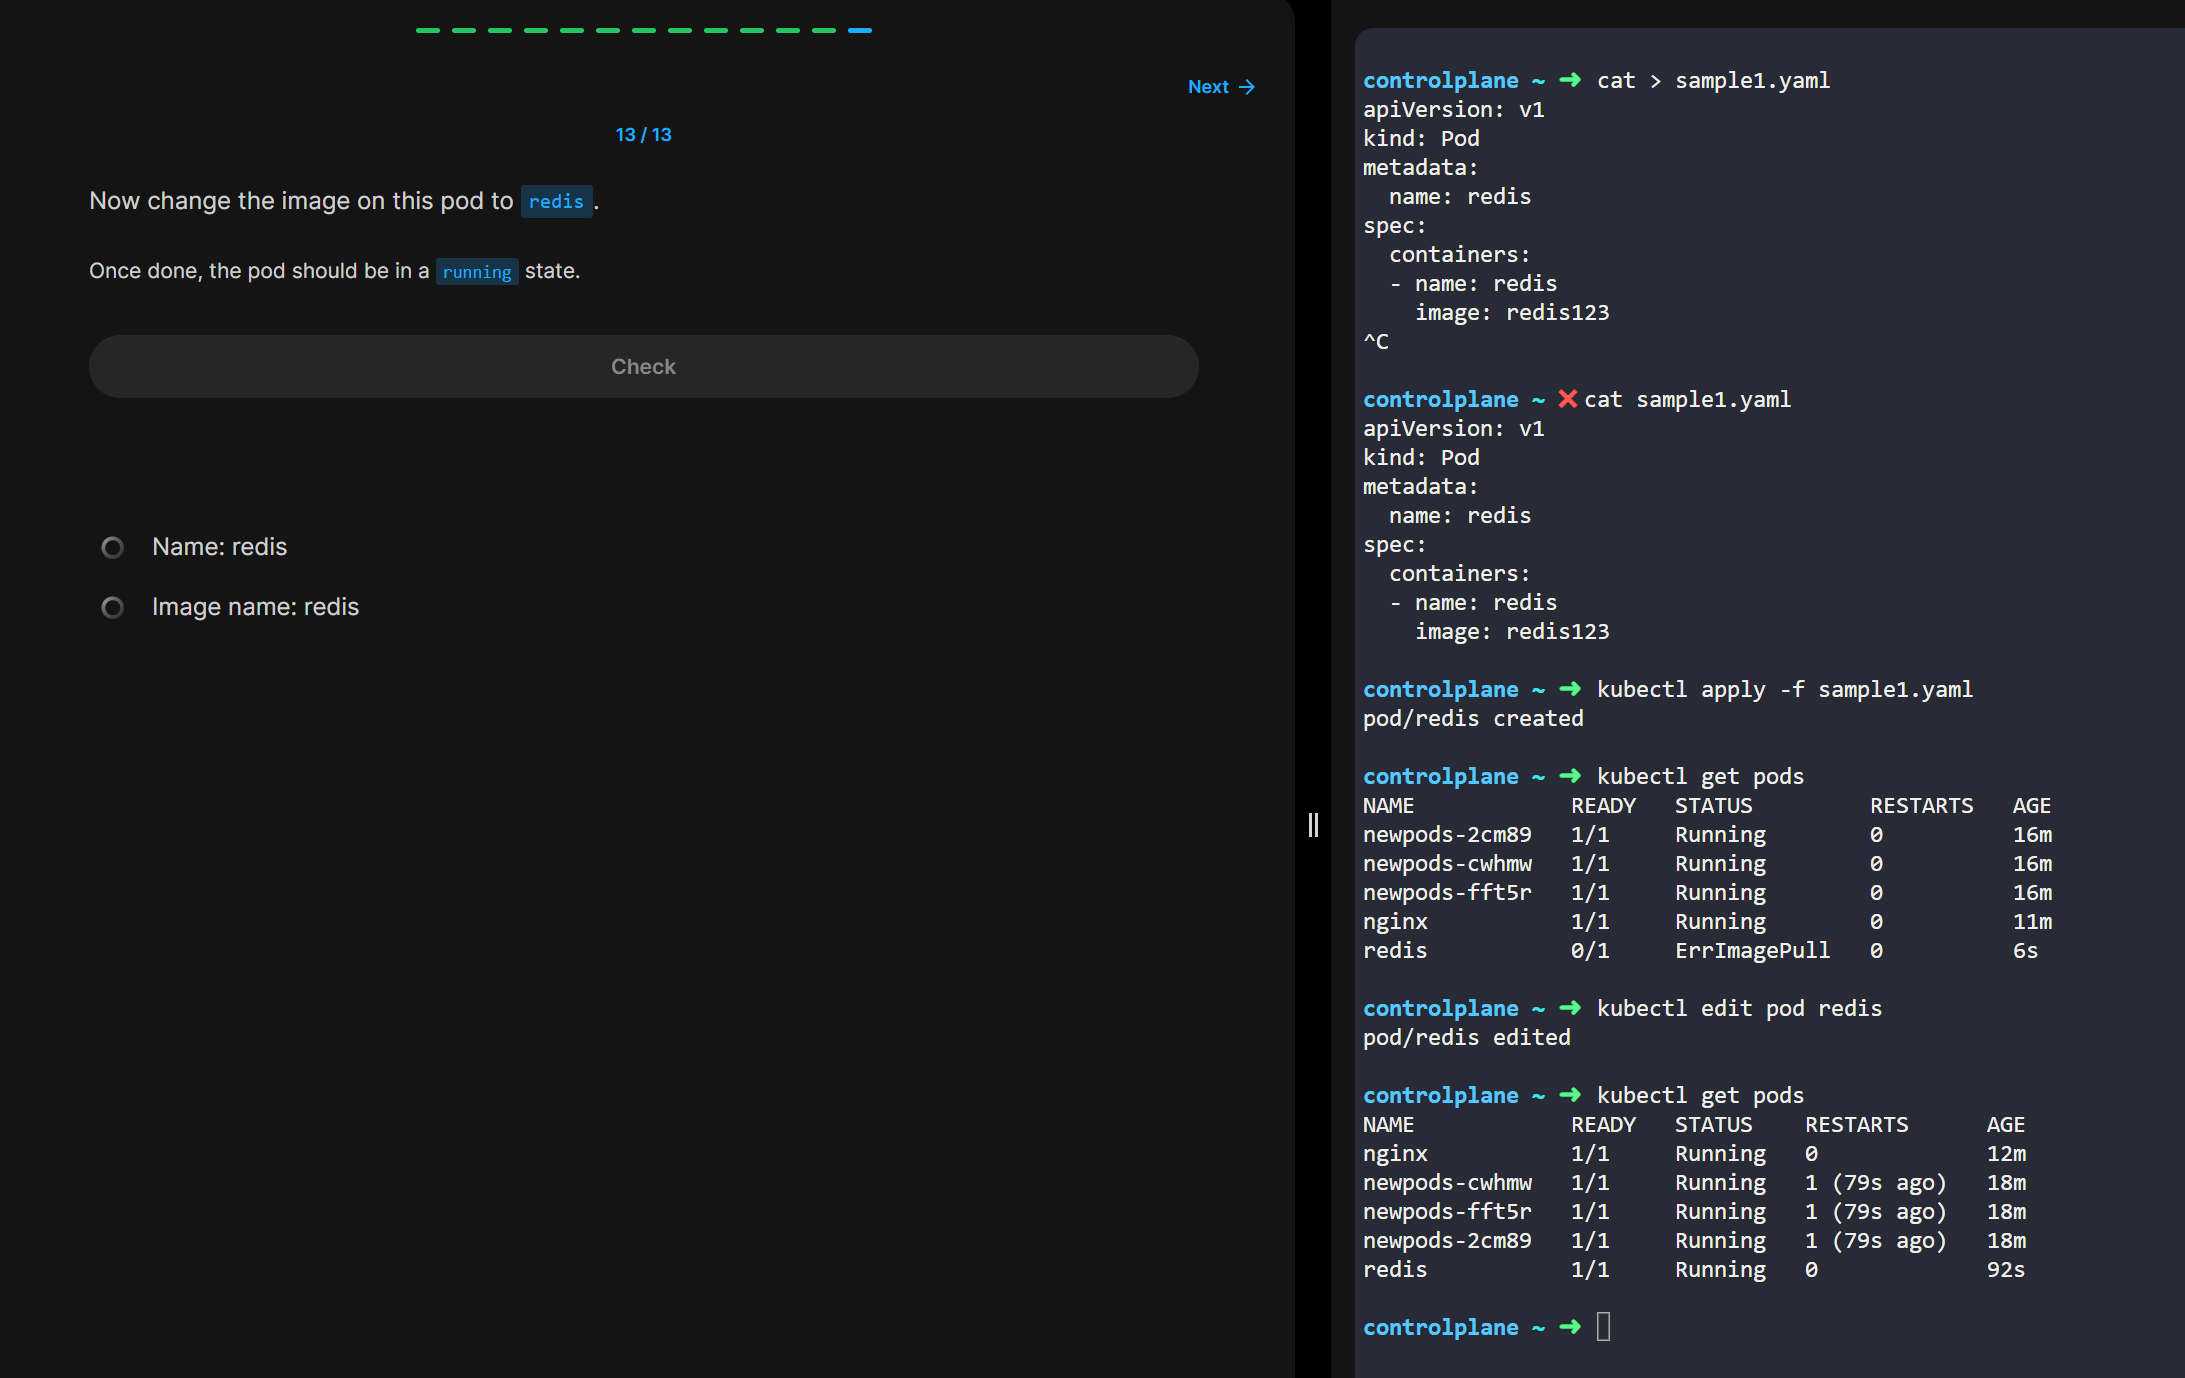Image resolution: width=2185 pixels, height=1378 pixels.
Task: Click the 'redis' code tag in the question
Action: click(556, 202)
